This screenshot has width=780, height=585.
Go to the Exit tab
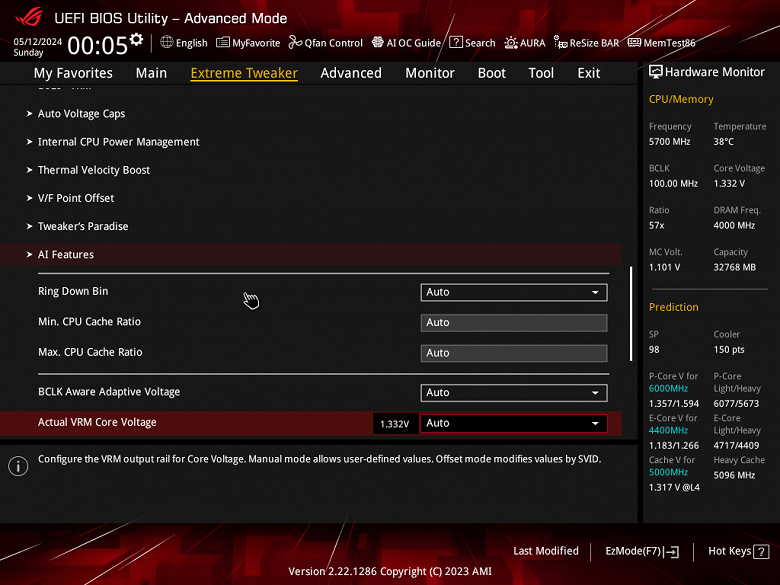pos(588,73)
